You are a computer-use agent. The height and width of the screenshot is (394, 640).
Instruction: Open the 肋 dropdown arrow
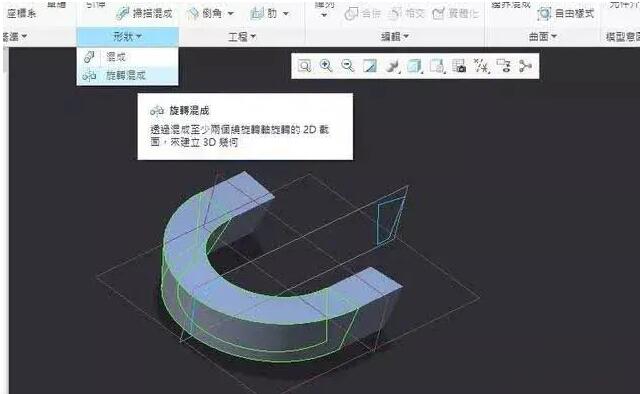pos(286,14)
